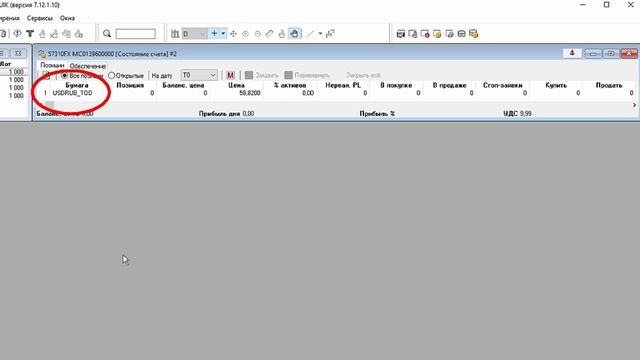
Task: Click the 'Закрыть все' button
Action: pyautogui.click(x=363, y=75)
